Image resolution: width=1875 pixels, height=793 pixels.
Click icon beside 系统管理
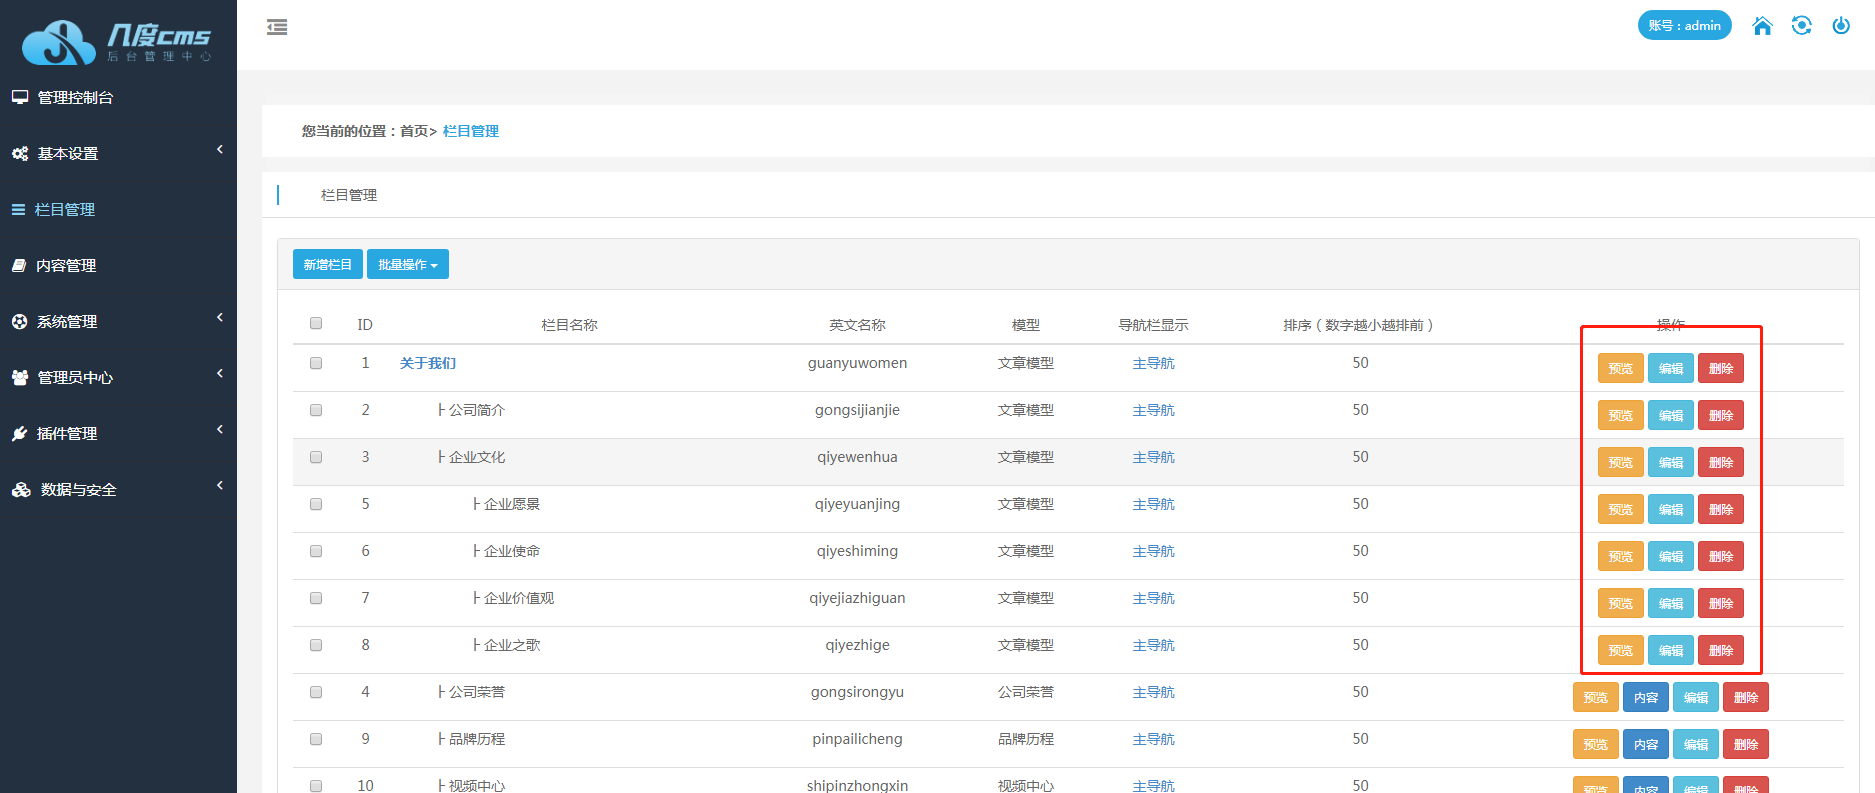click(x=19, y=322)
